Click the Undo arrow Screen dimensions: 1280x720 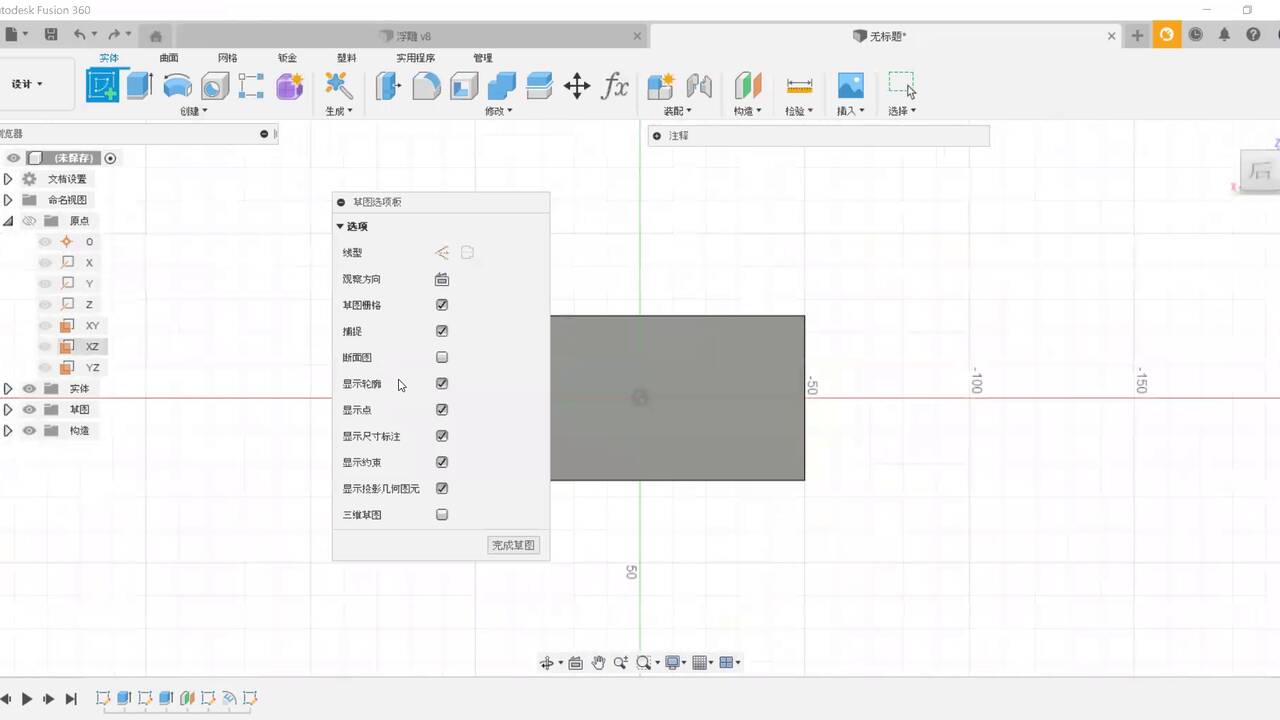(x=79, y=35)
